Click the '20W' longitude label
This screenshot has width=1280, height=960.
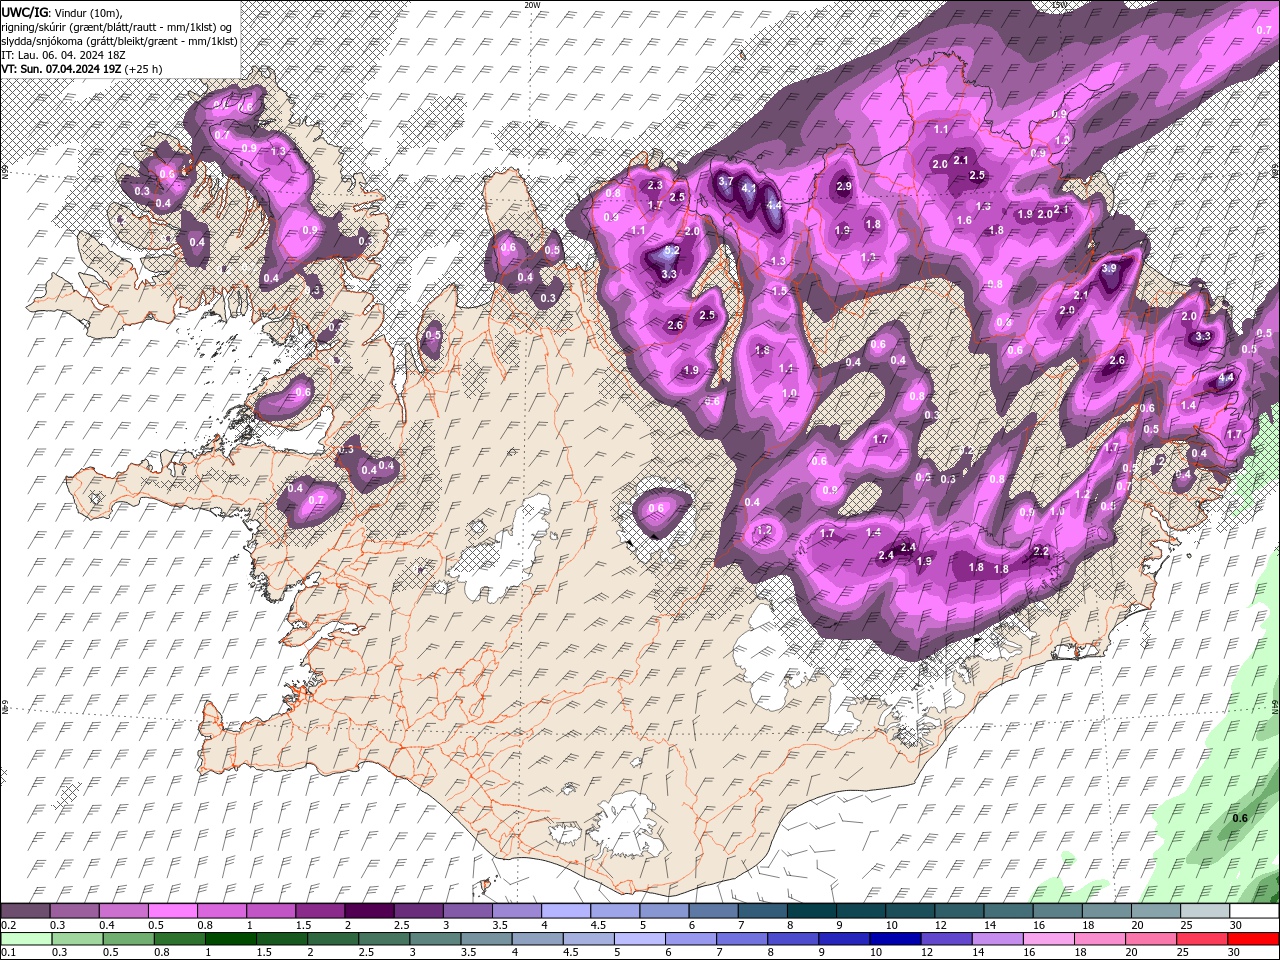tap(532, 5)
